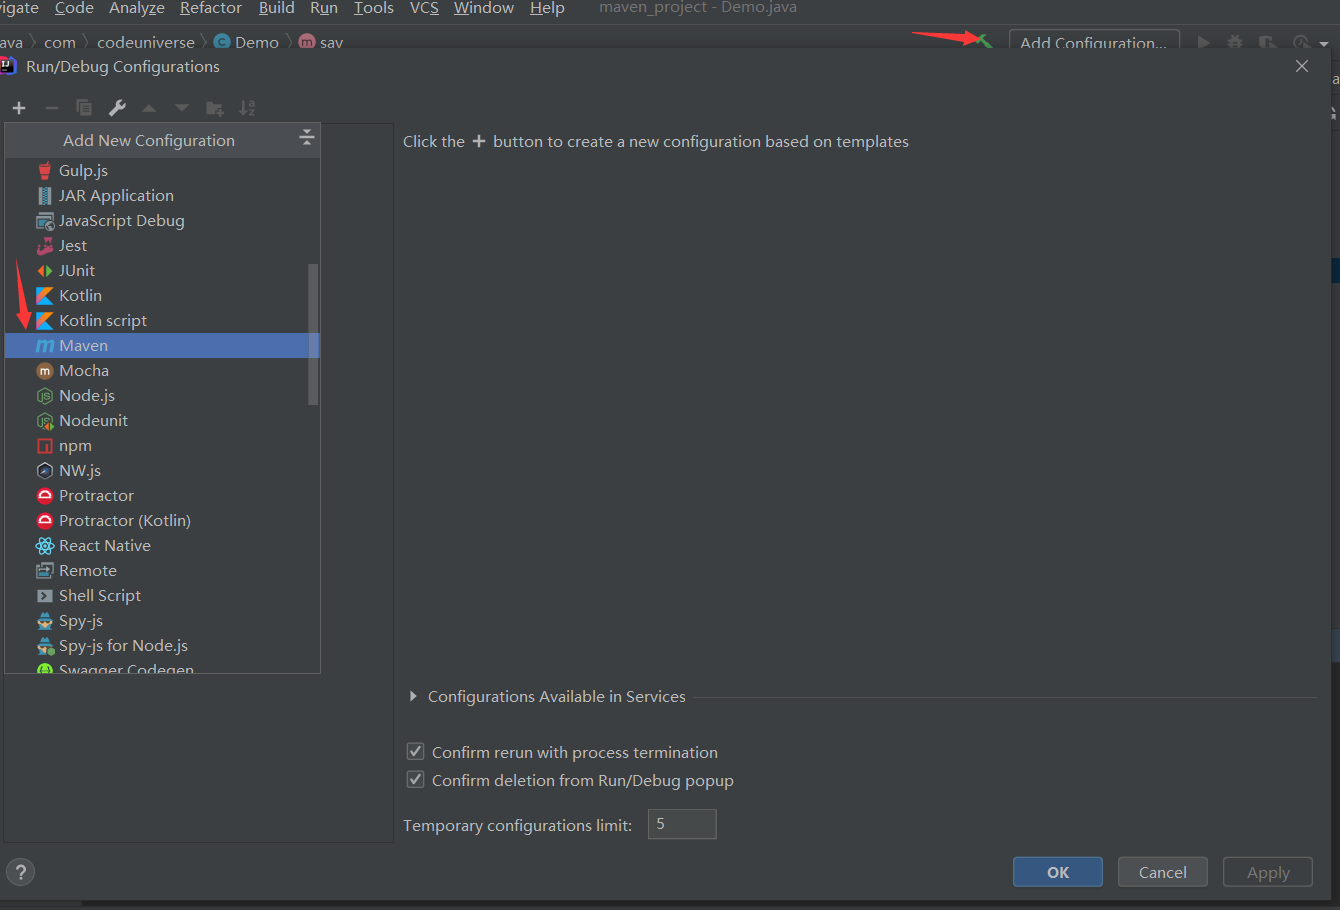The image size is (1340, 910).
Task: Click the sav method breadcrumb
Action: (x=321, y=42)
